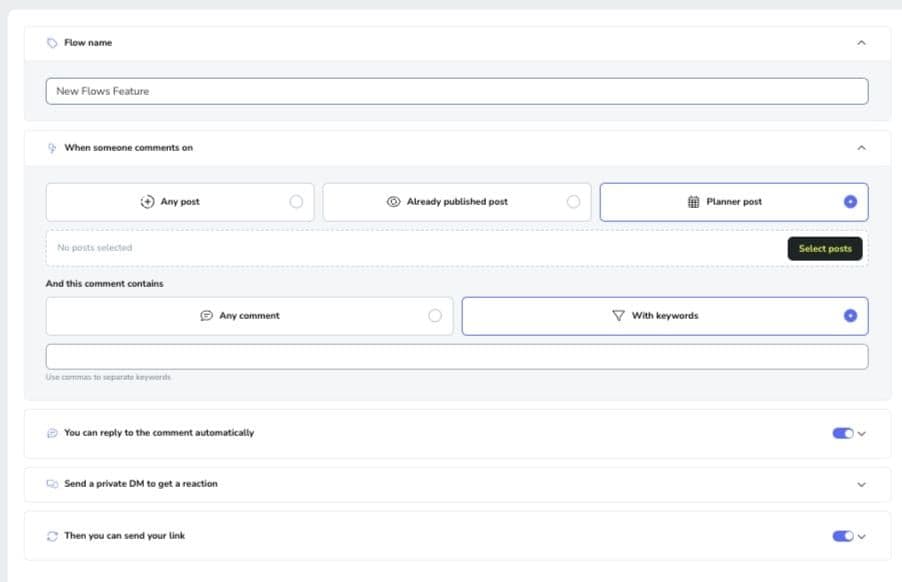
Task: Click the Flow name heading text
Action: coord(88,43)
